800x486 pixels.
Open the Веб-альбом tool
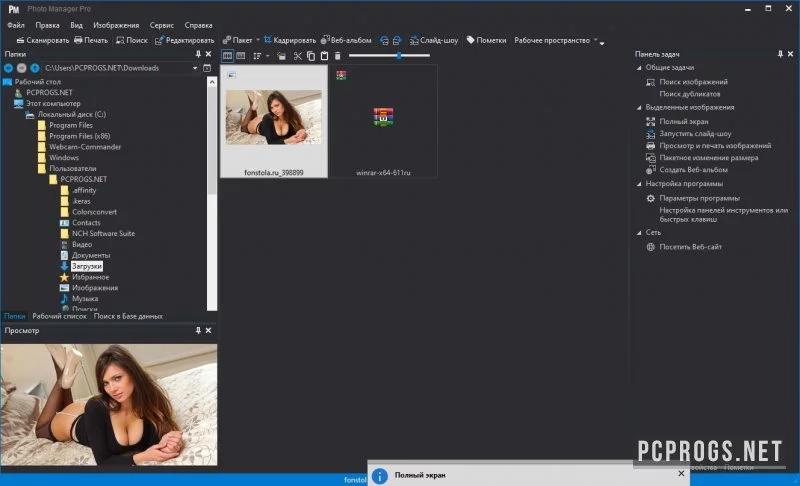coord(346,40)
